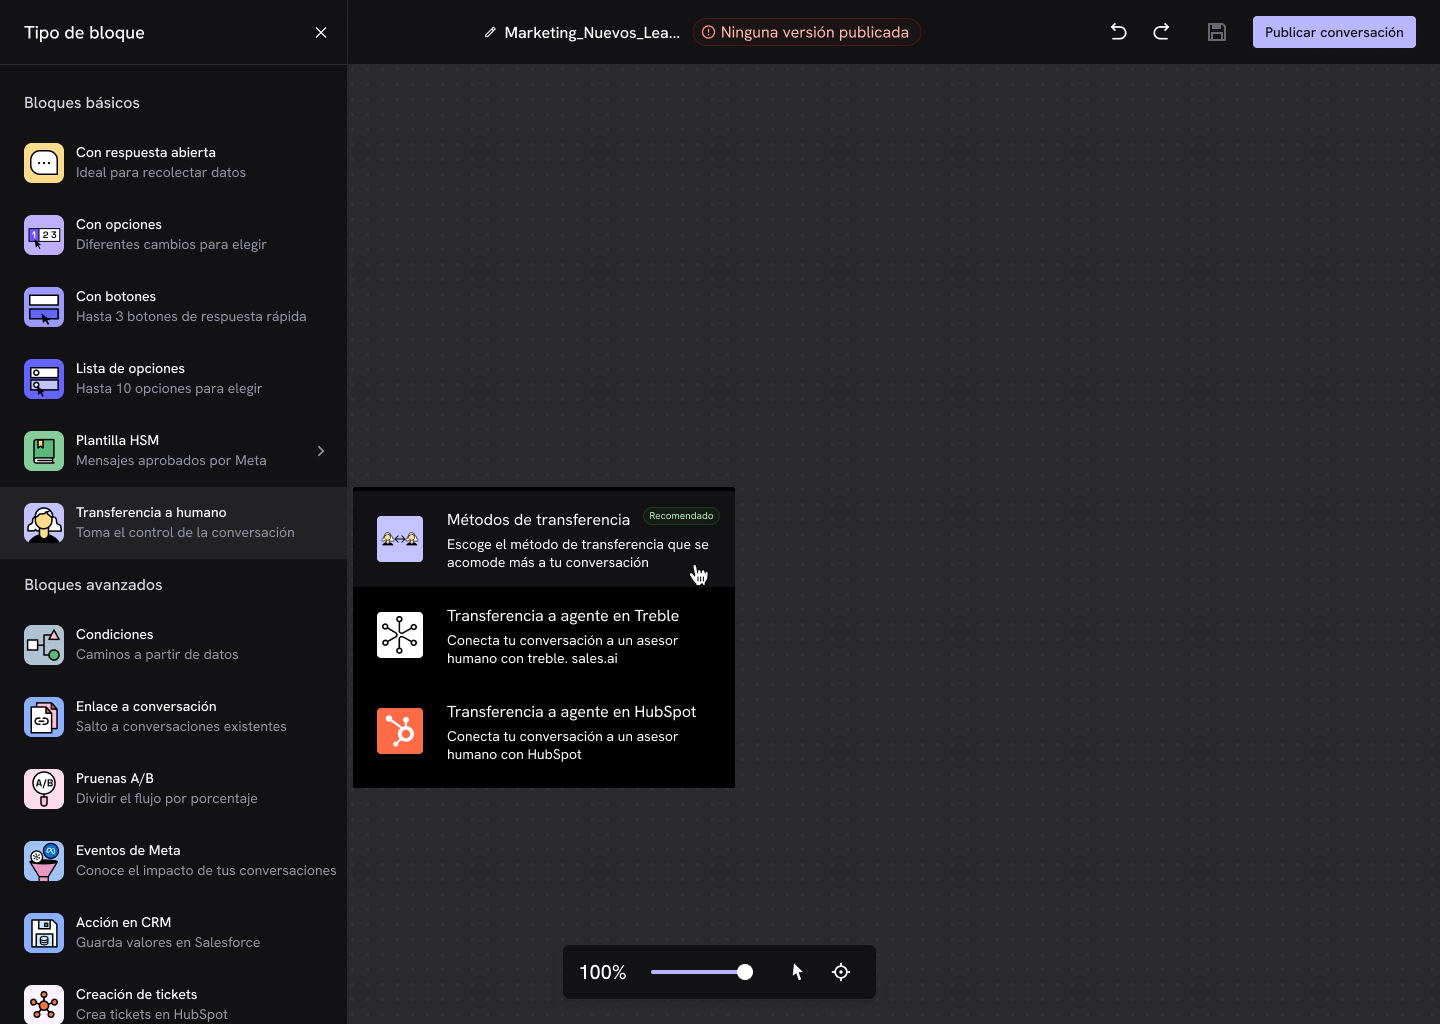Select Hasta 10 opciones para elegir text
This screenshot has height=1024, width=1440.
169,389
